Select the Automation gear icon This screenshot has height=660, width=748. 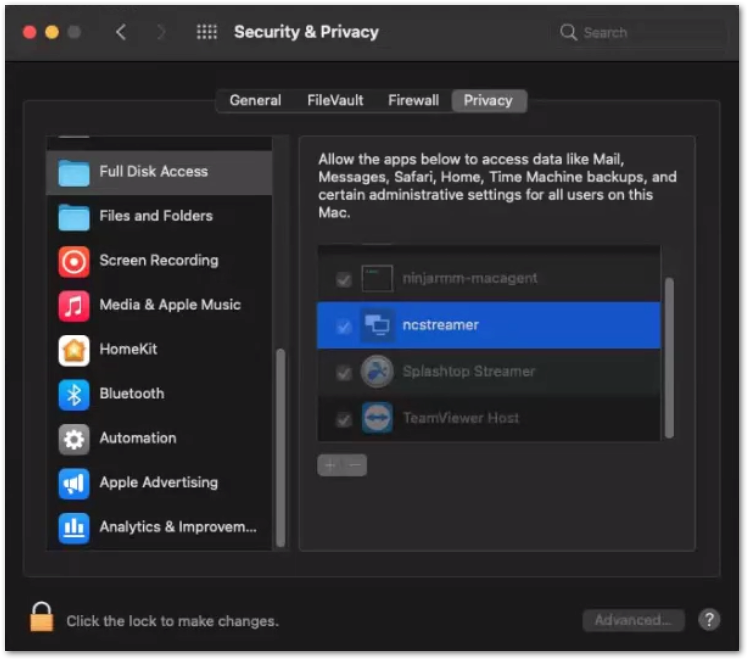click(74, 439)
